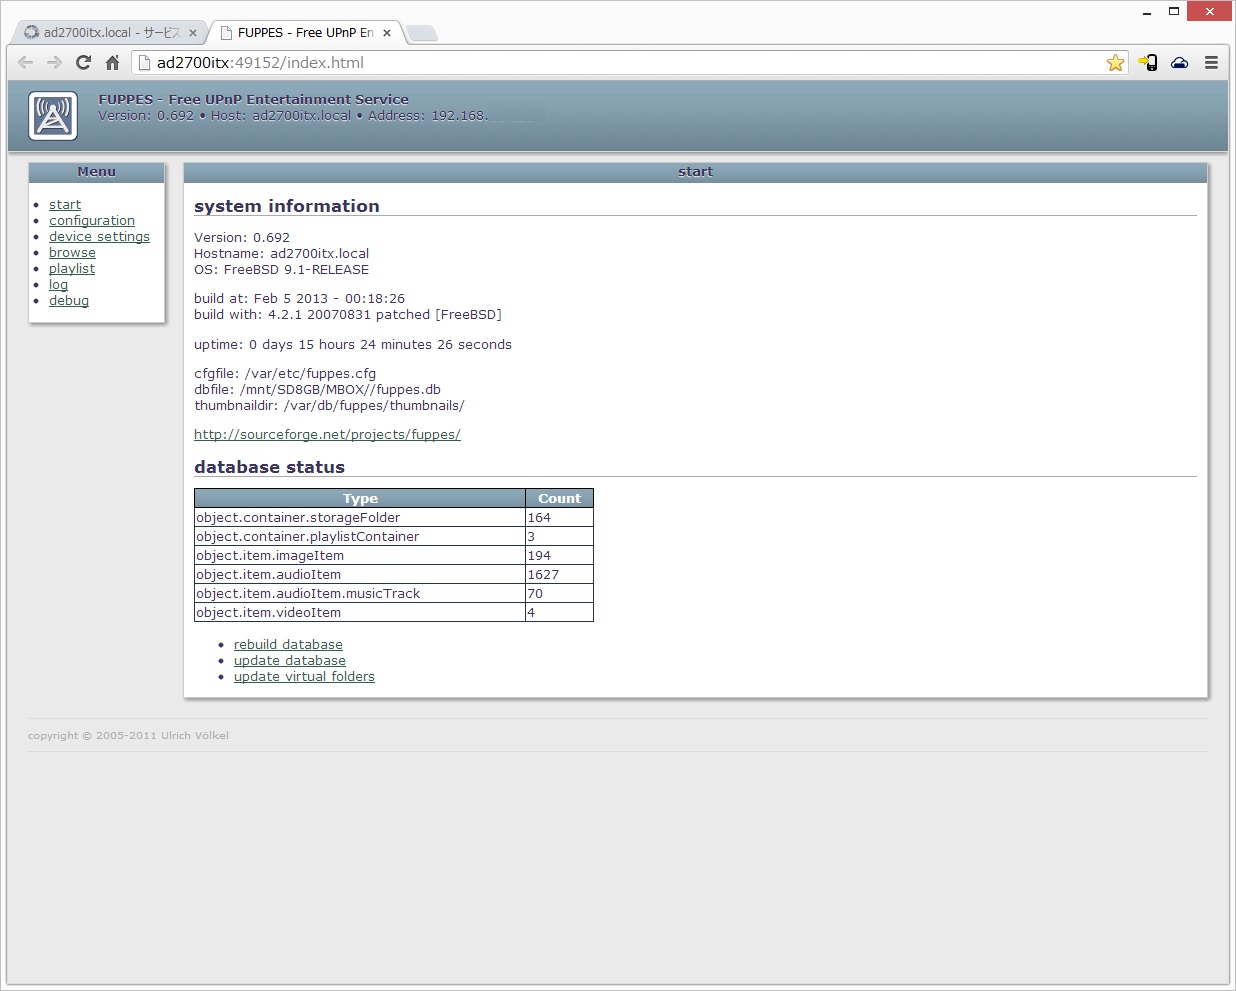Click the FUPPES antenna logo
The height and width of the screenshot is (991, 1236).
point(53,116)
